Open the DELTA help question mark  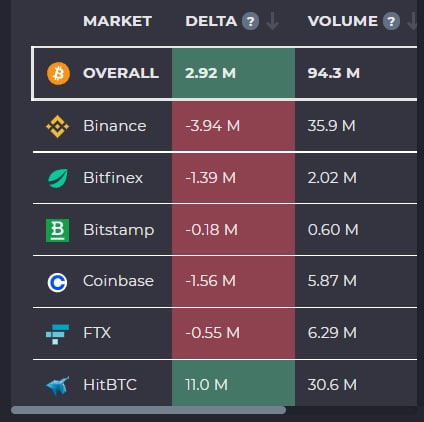click(x=250, y=22)
